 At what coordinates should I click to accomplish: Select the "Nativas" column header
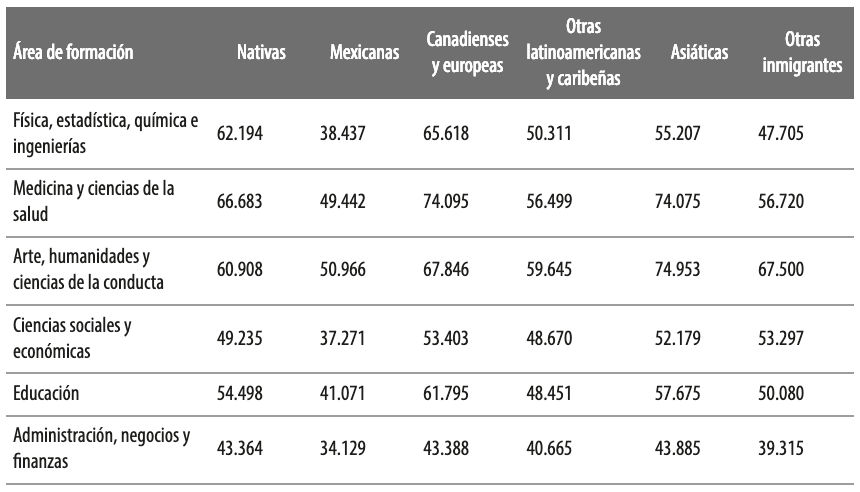tap(262, 51)
